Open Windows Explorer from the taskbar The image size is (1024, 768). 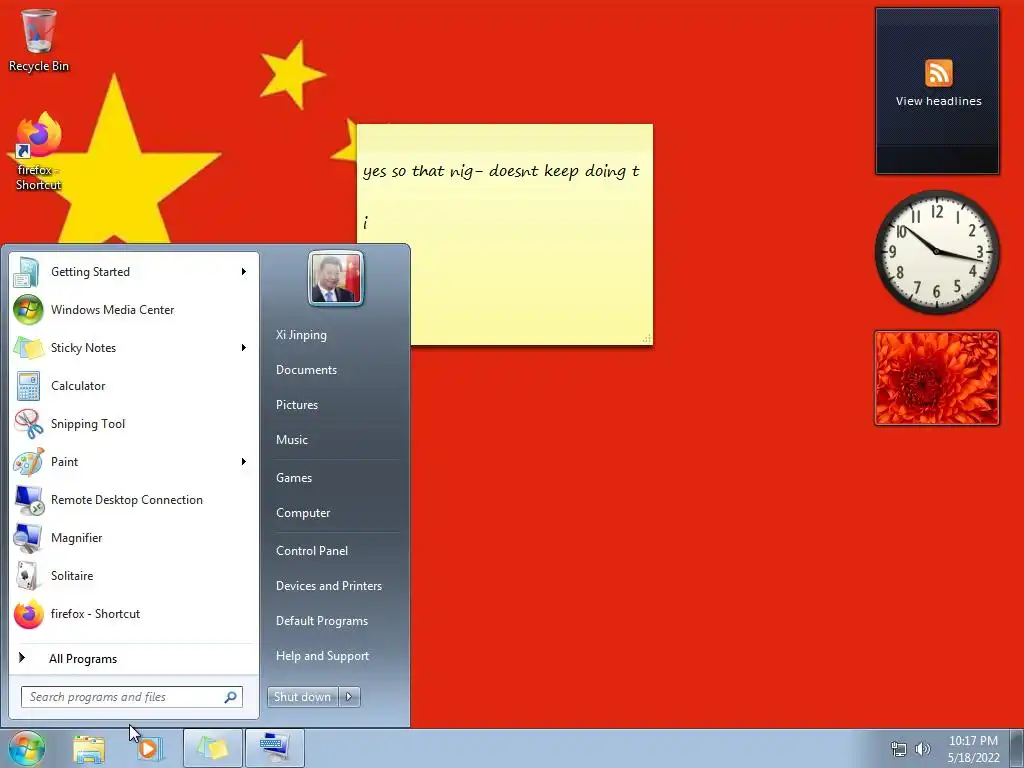click(x=89, y=748)
